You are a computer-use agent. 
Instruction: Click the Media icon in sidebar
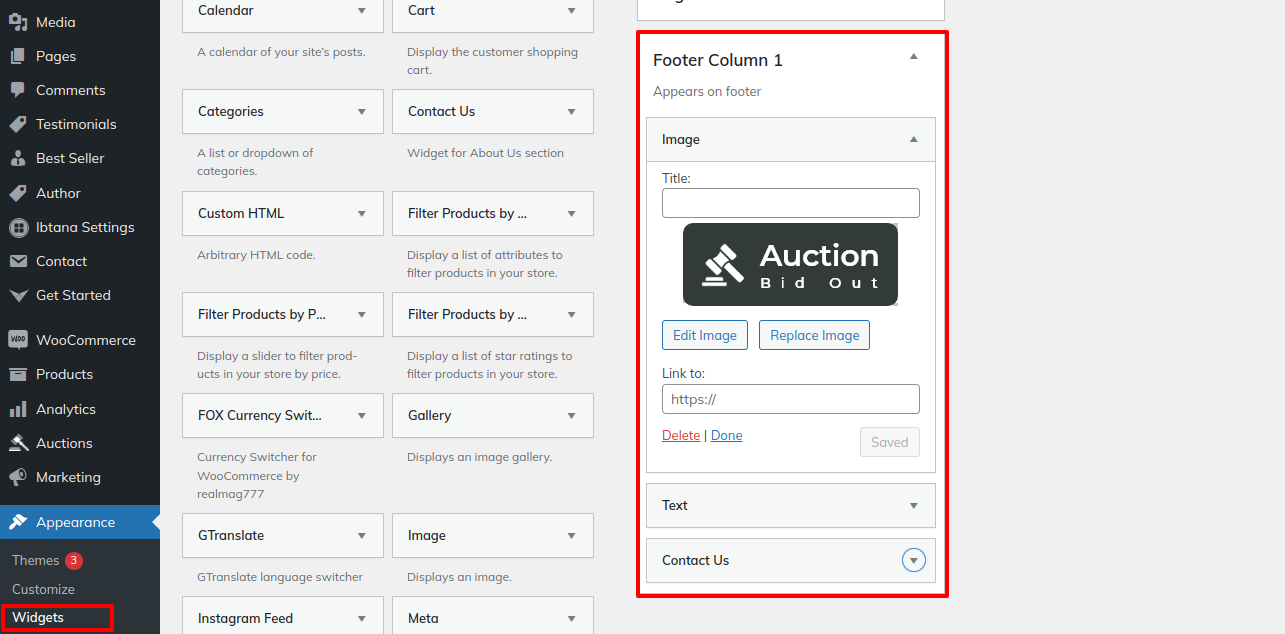click(18, 22)
